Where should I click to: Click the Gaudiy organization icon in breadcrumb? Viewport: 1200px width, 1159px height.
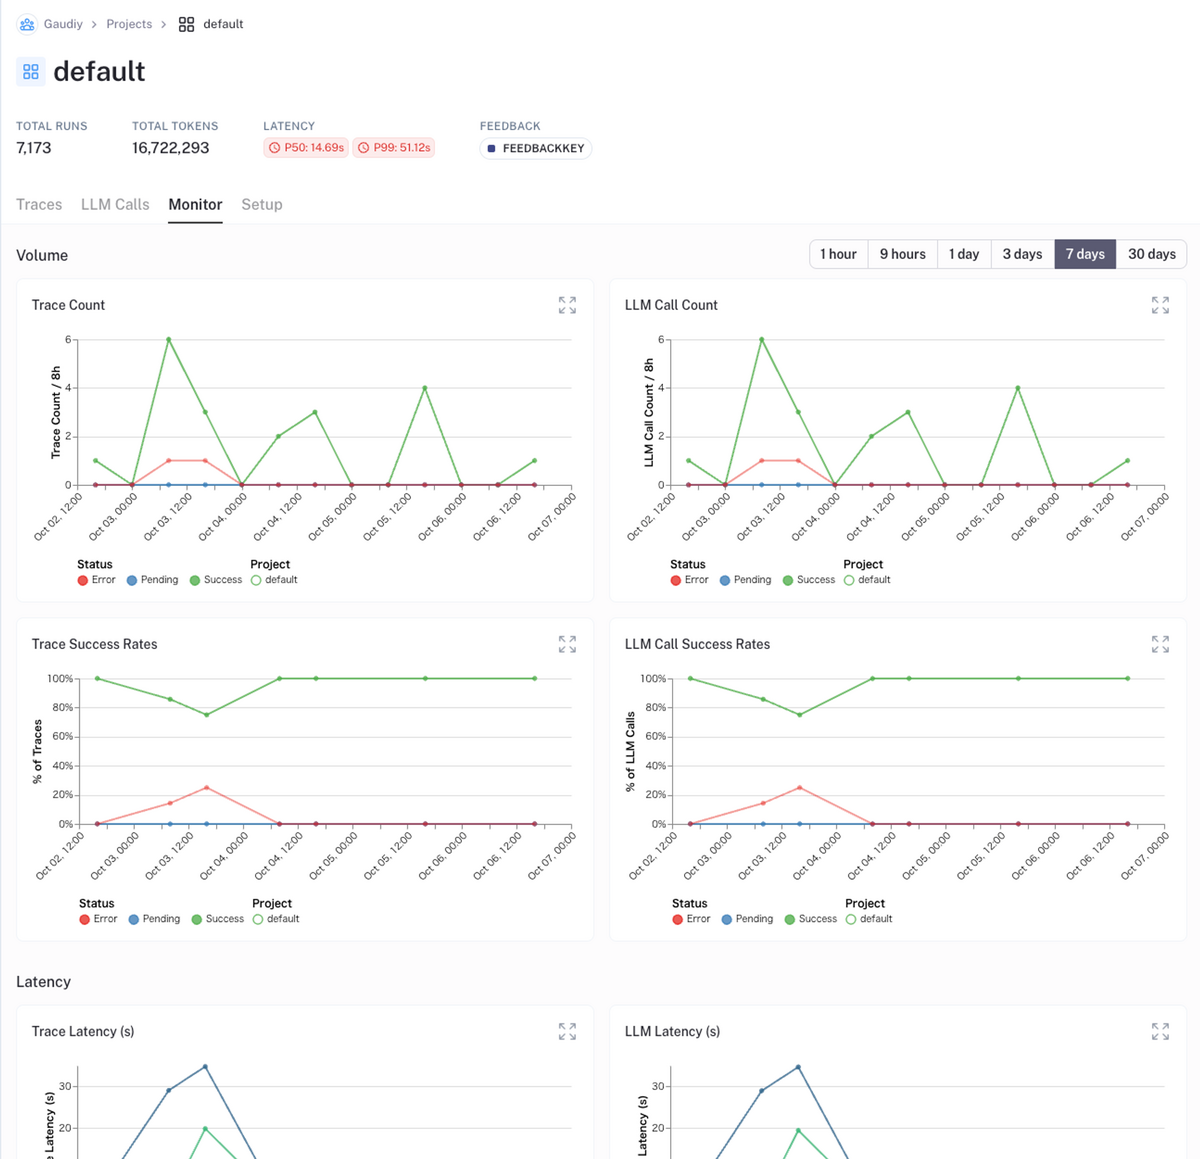pyautogui.click(x=27, y=24)
